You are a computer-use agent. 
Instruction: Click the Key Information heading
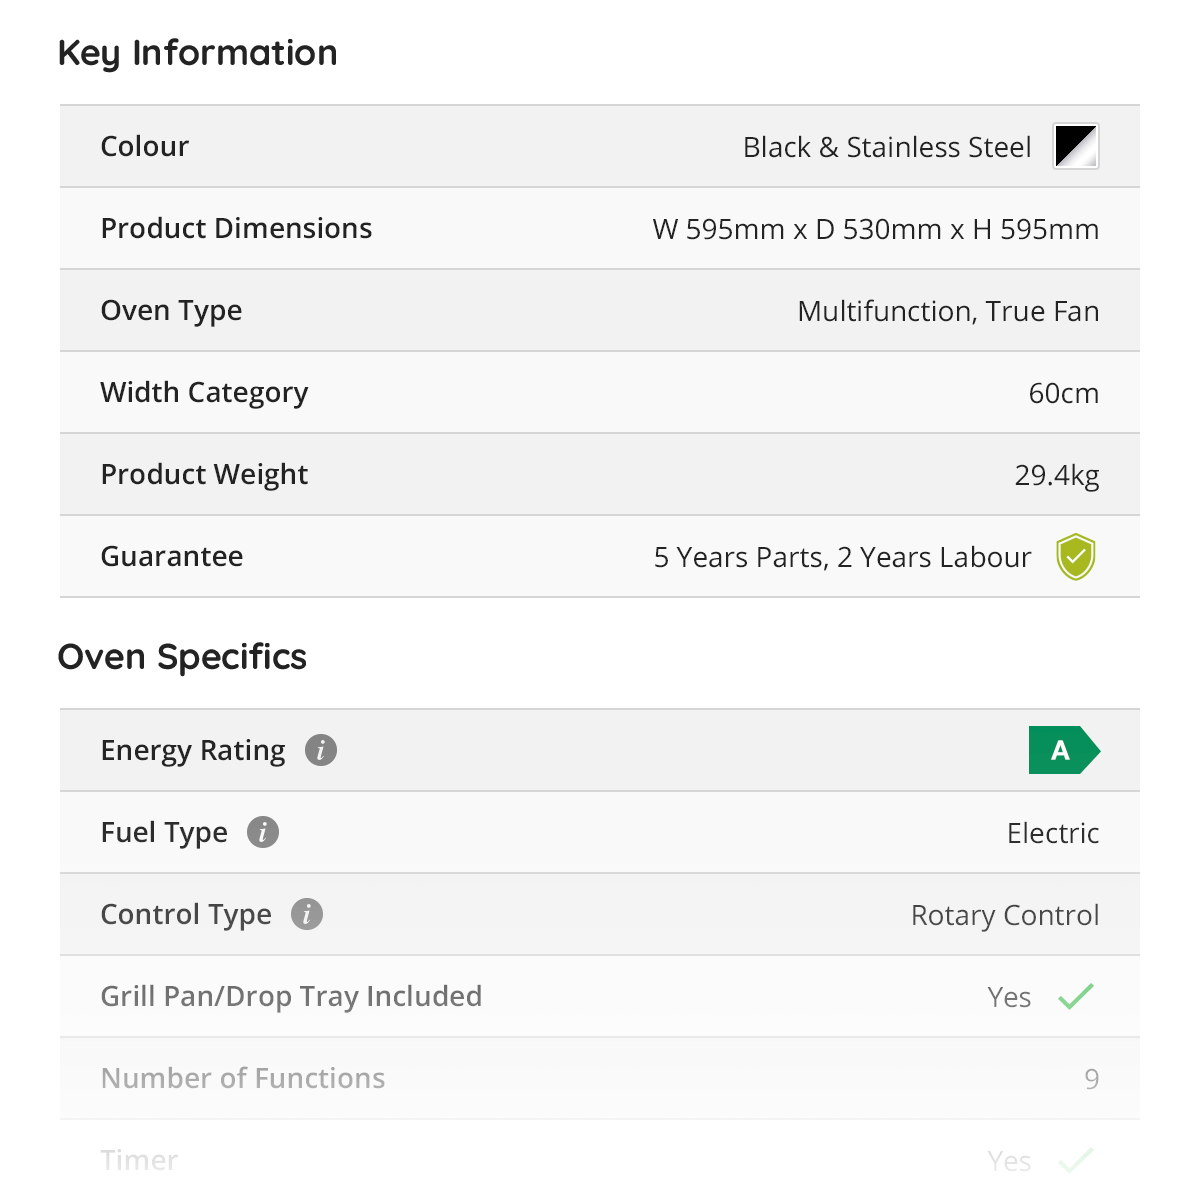coord(197,54)
